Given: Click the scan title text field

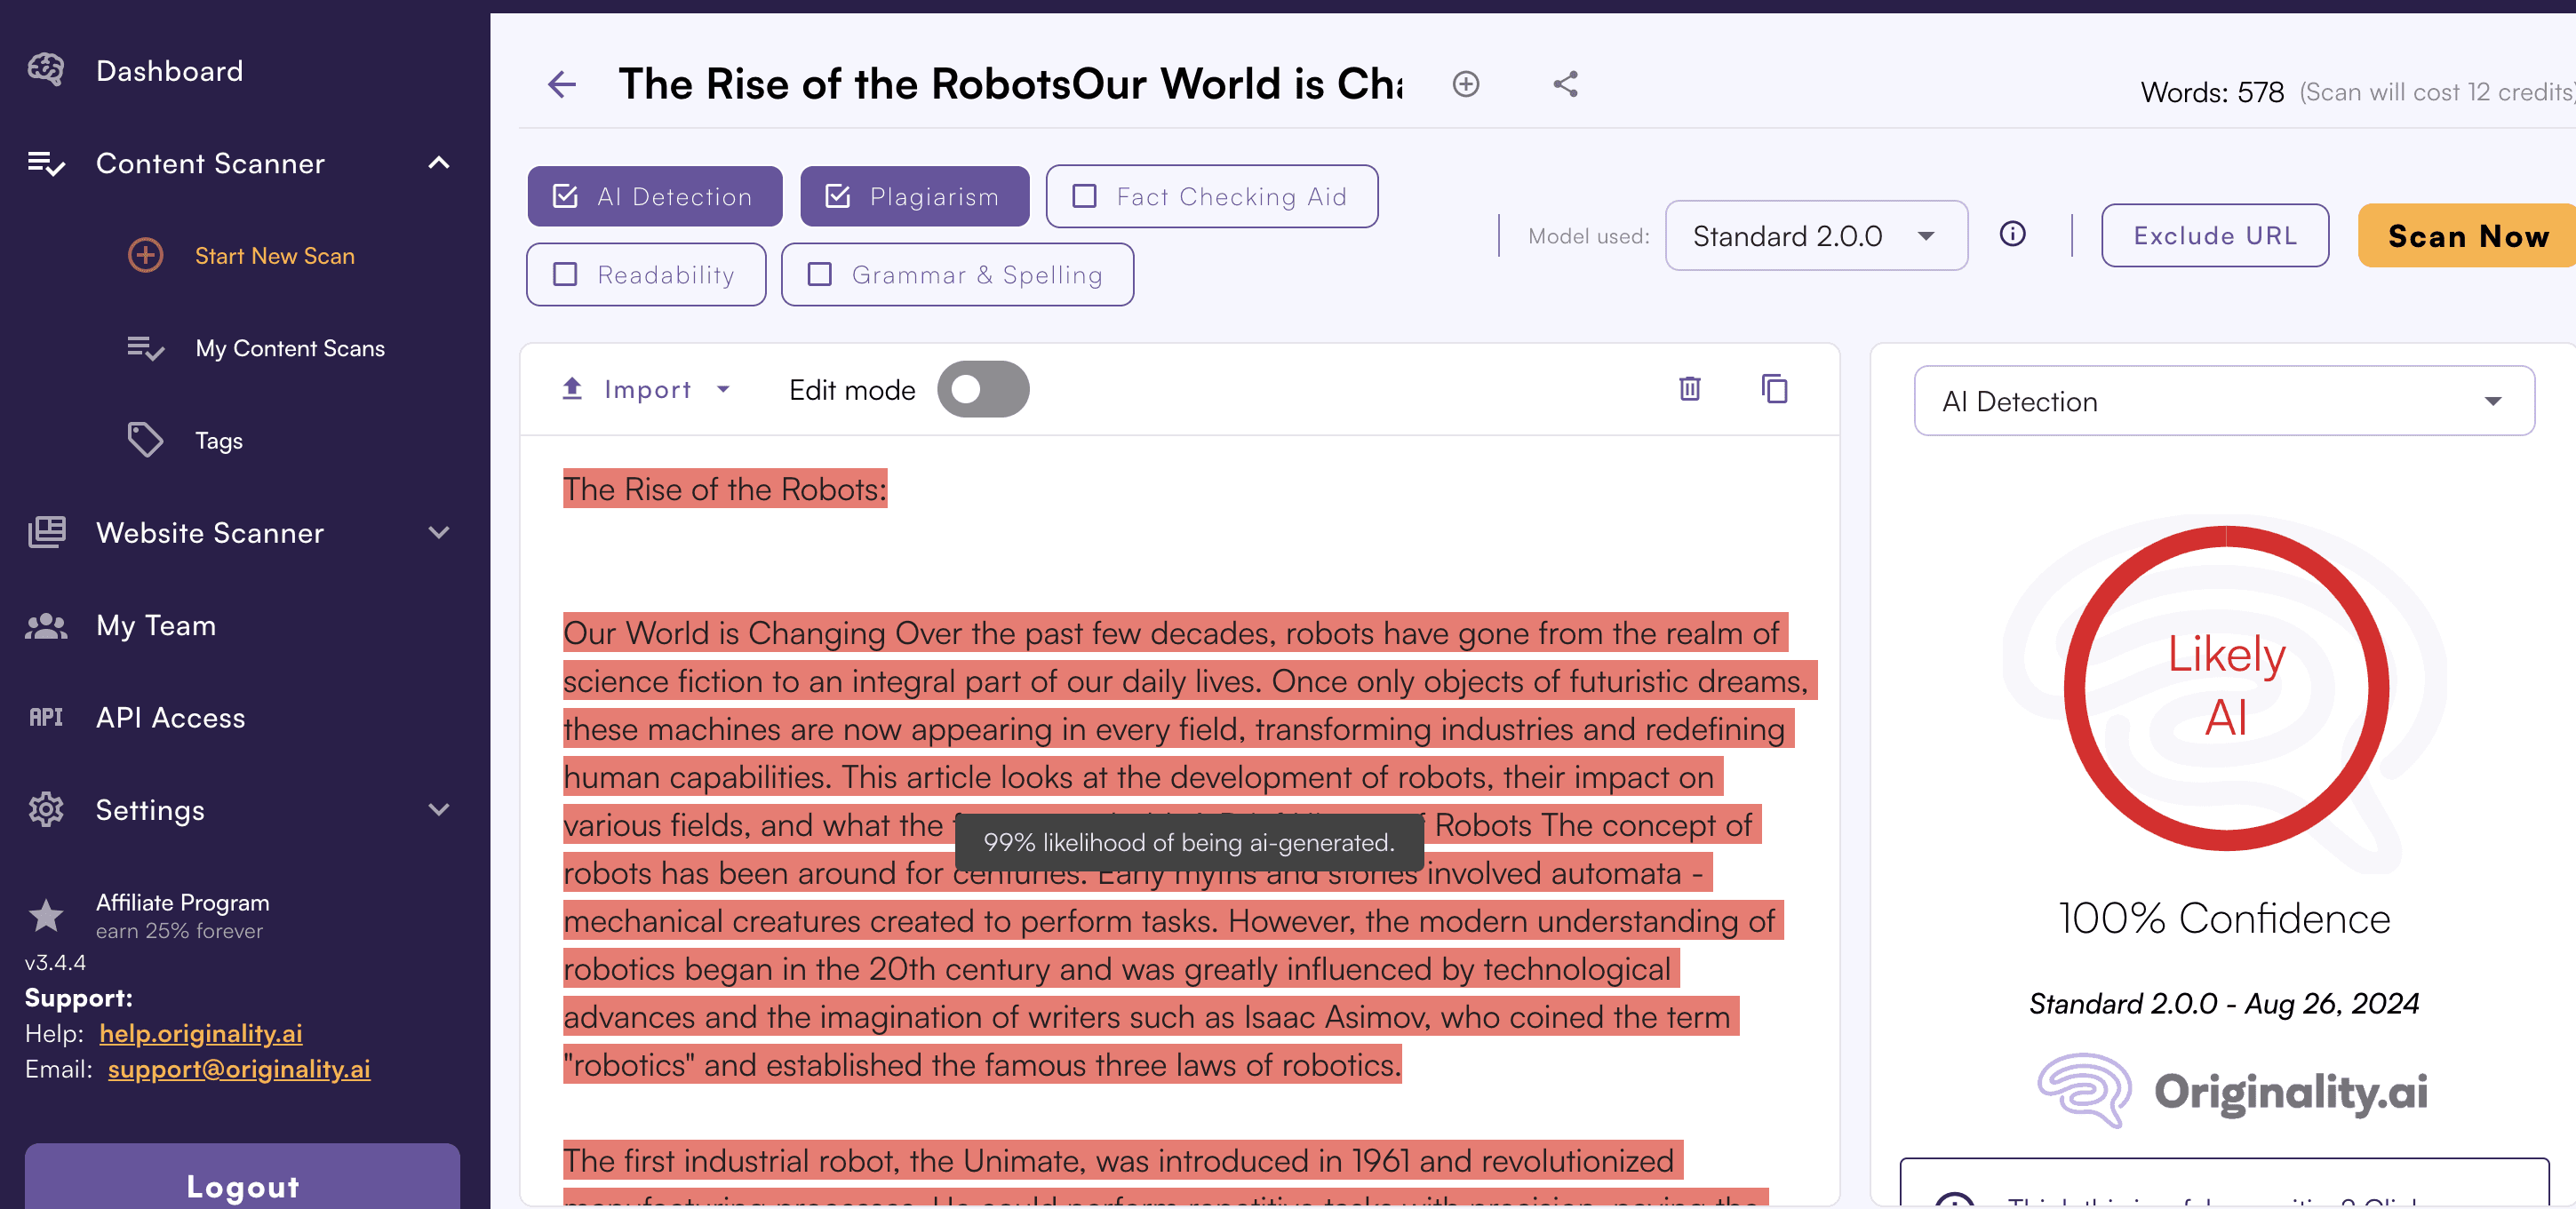Looking at the screenshot, I should [1009, 84].
